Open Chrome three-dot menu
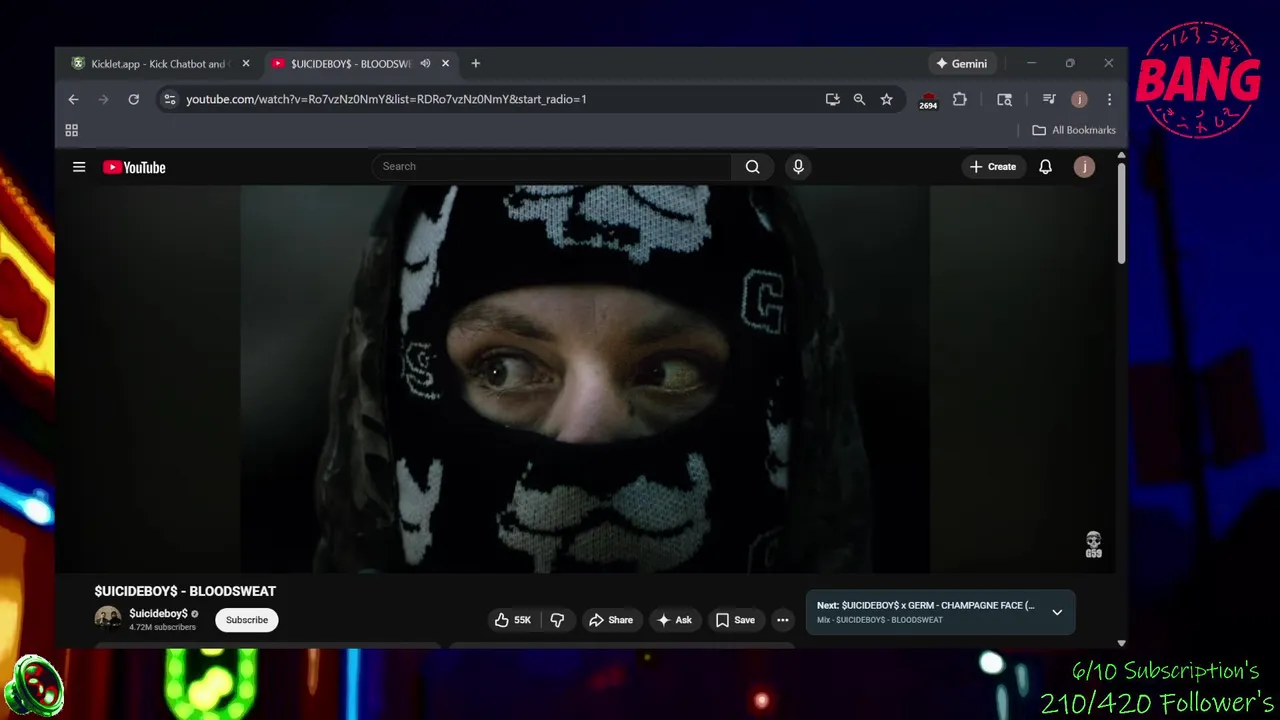 click(x=1109, y=99)
